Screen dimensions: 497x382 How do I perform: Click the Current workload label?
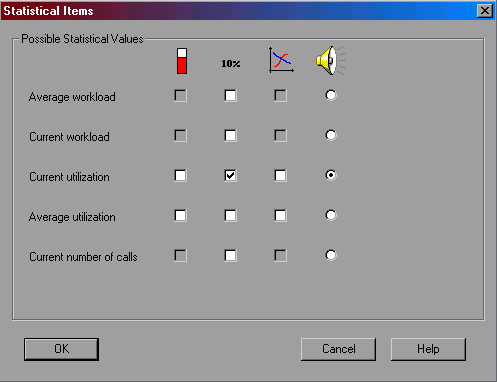69,137
